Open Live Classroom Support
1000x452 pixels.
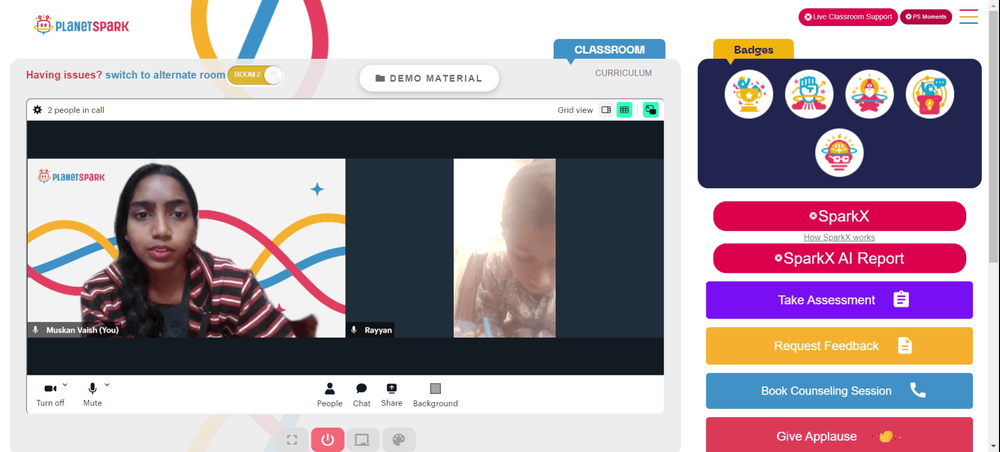point(848,17)
